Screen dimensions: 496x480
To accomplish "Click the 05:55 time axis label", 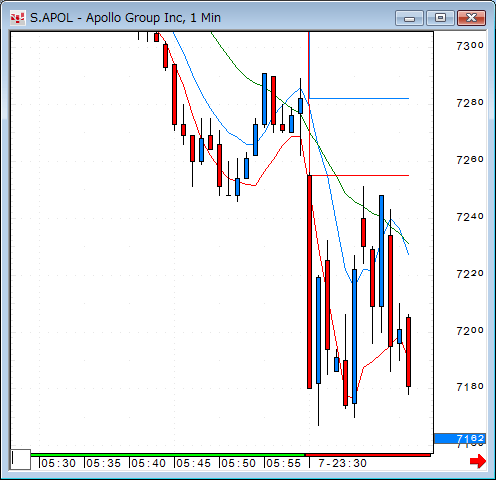I will click(x=283, y=463).
